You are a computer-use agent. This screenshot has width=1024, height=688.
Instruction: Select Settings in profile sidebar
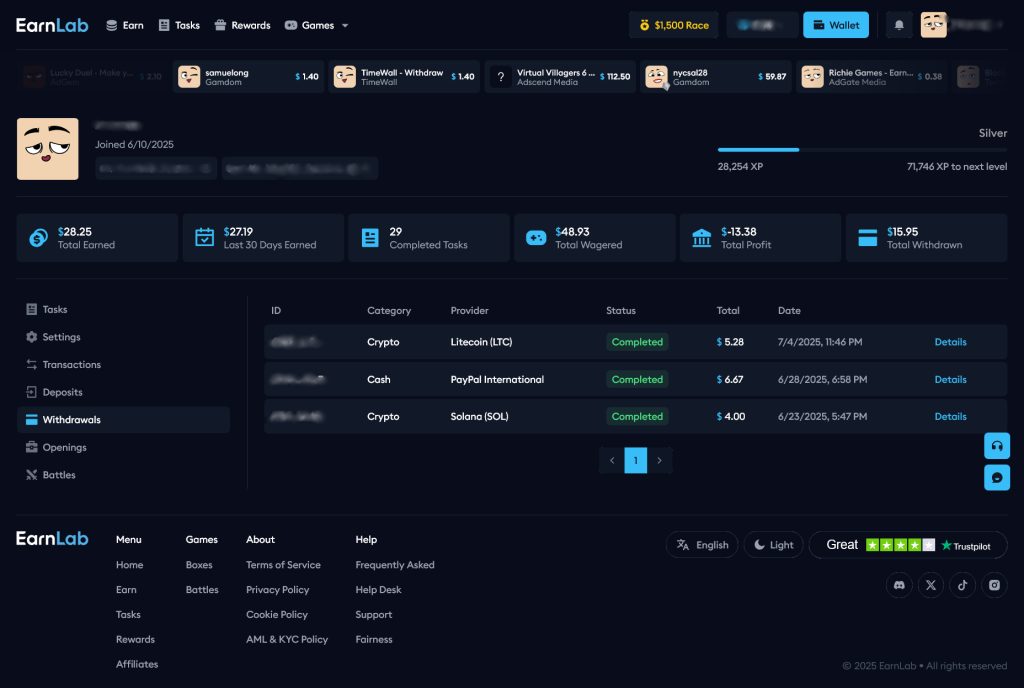[x=123, y=337]
